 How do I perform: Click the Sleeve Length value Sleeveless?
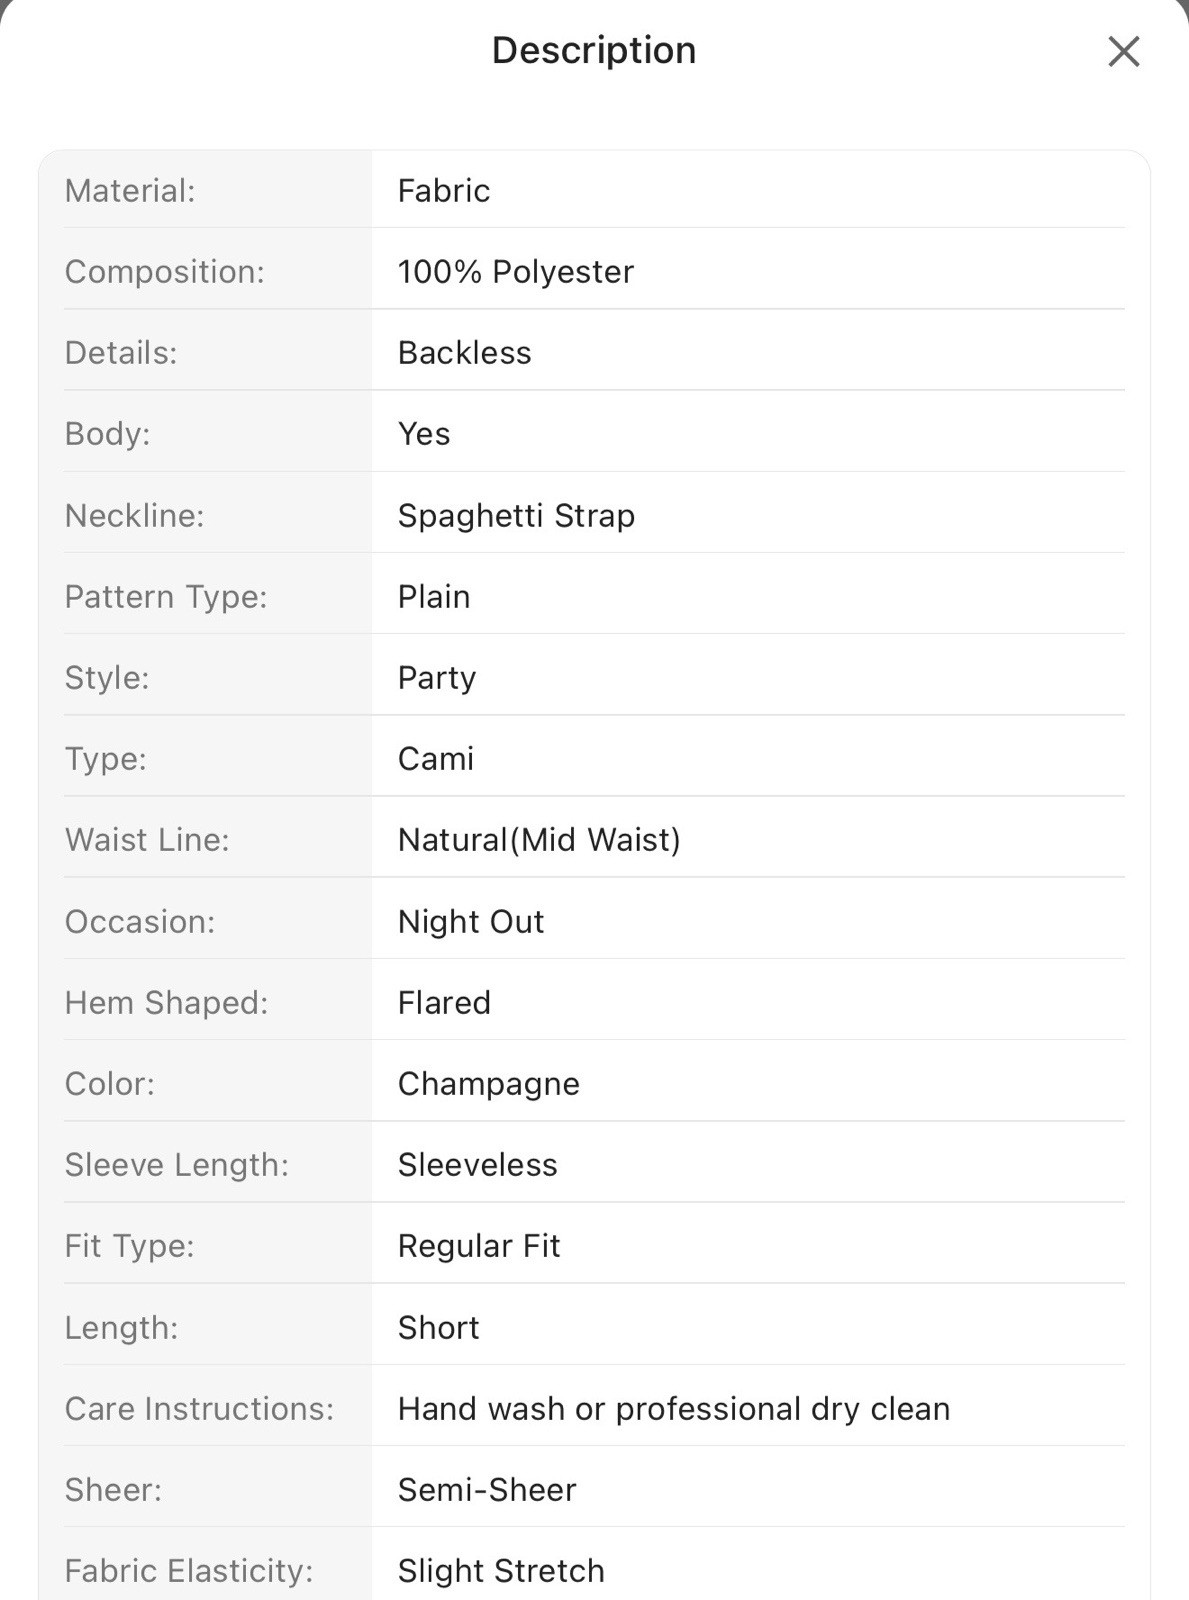(x=478, y=1164)
